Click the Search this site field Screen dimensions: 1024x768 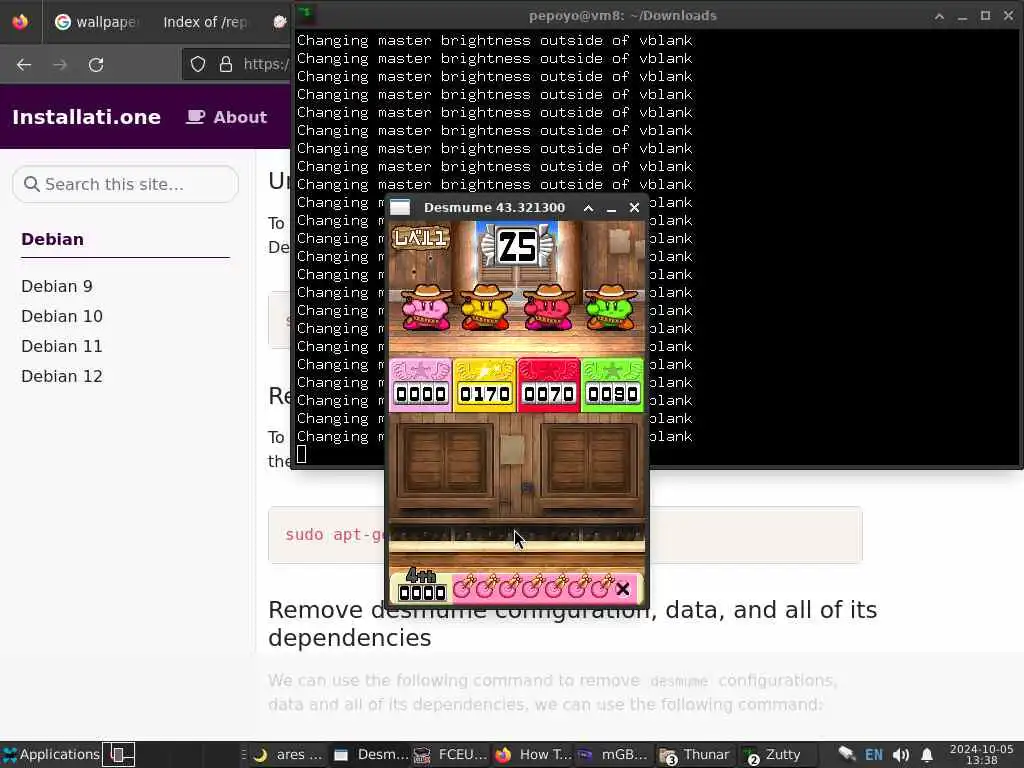point(125,184)
